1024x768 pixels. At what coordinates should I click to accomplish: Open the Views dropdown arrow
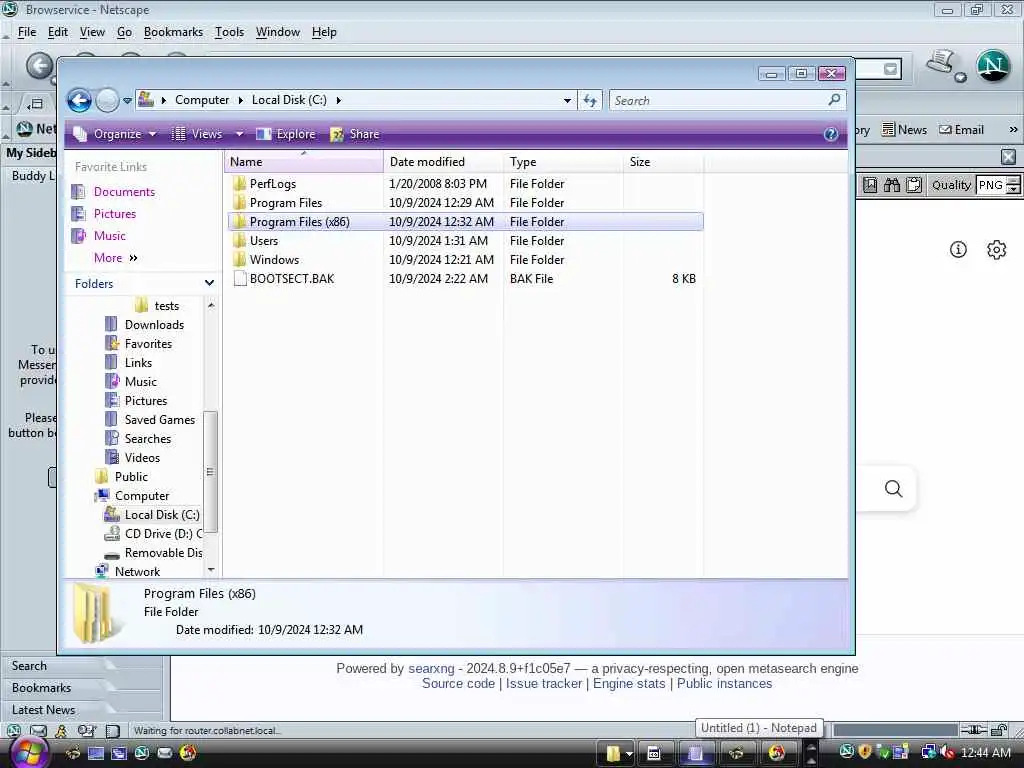[239, 134]
